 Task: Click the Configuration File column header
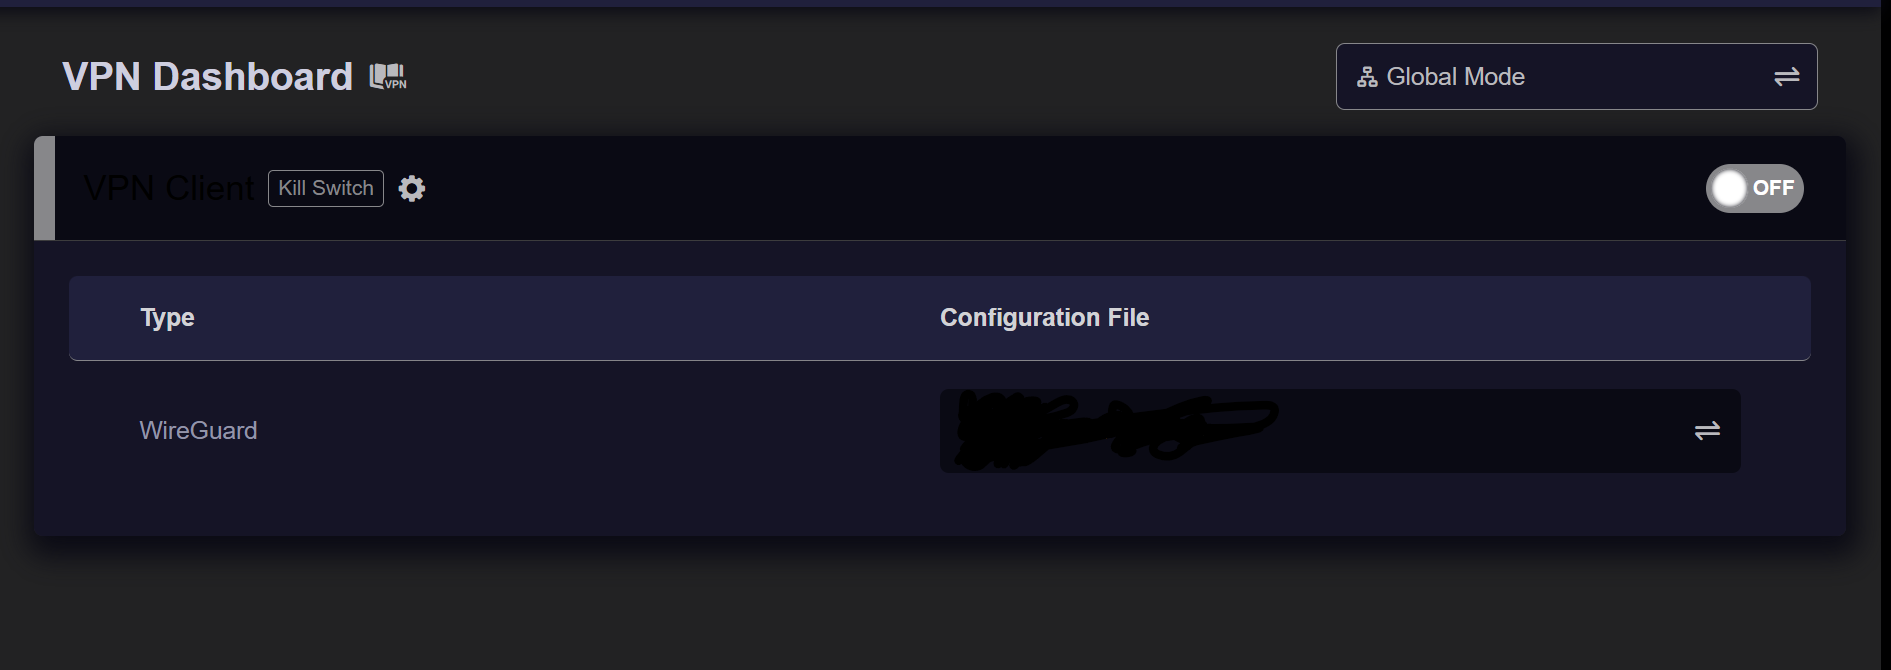pyautogui.click(x=1044, y=318)
